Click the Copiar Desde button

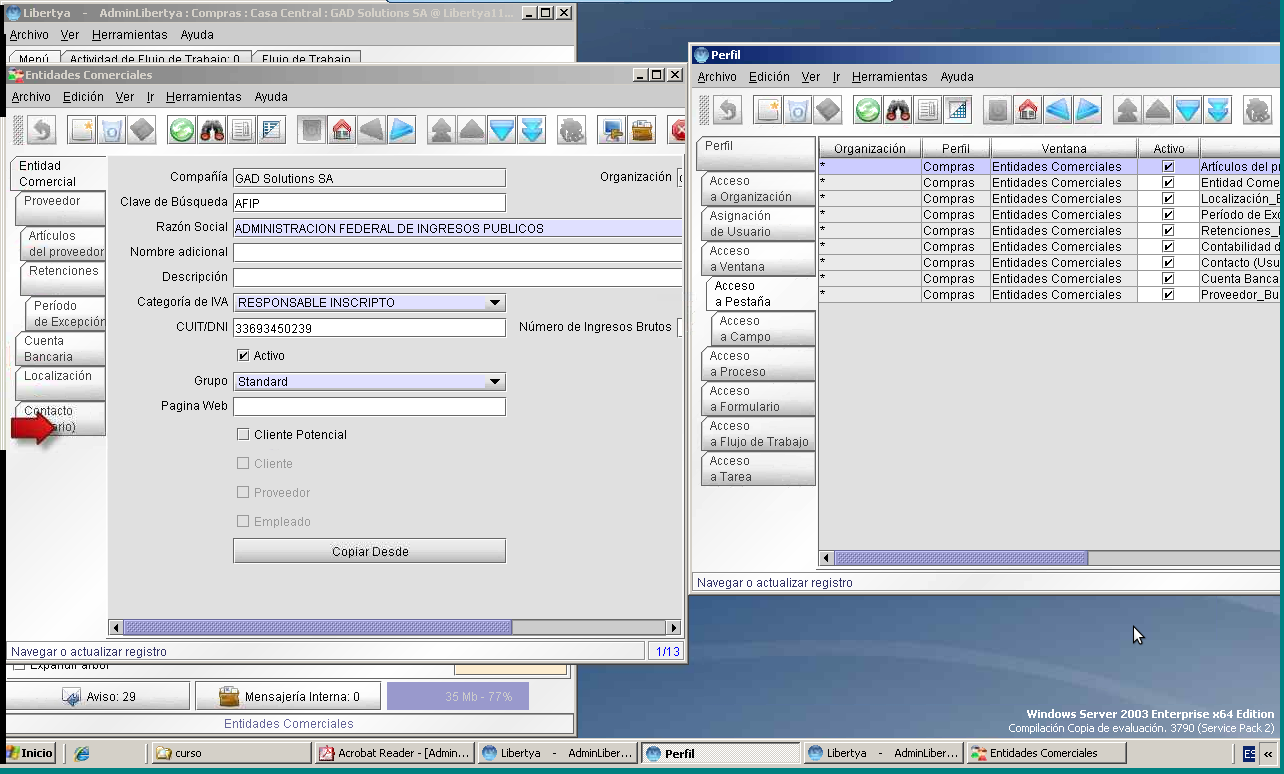coord(369,551)
